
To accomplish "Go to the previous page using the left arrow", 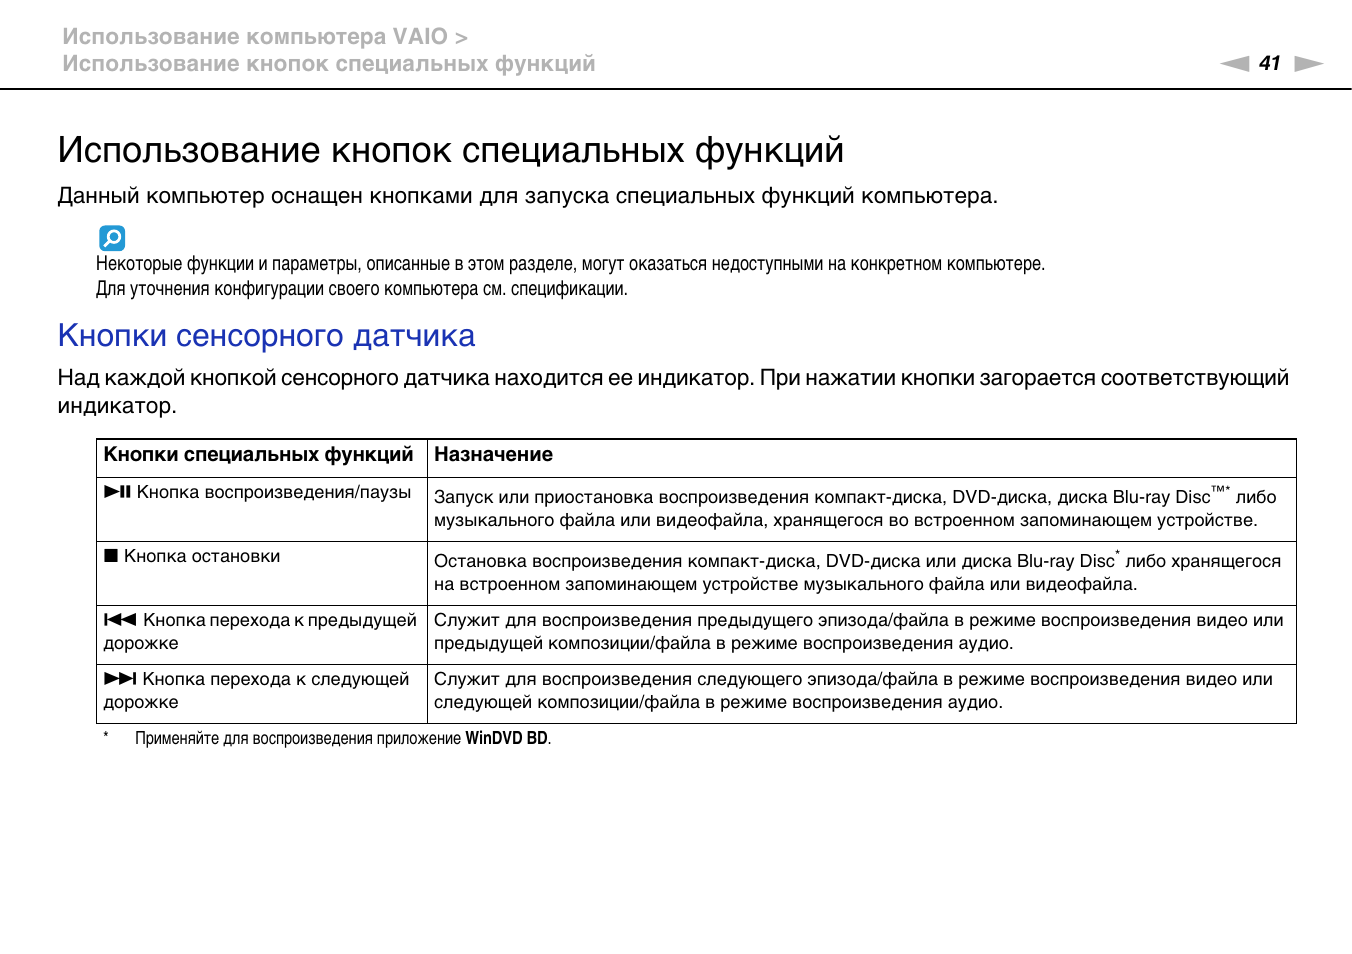I will point(1235,64).
